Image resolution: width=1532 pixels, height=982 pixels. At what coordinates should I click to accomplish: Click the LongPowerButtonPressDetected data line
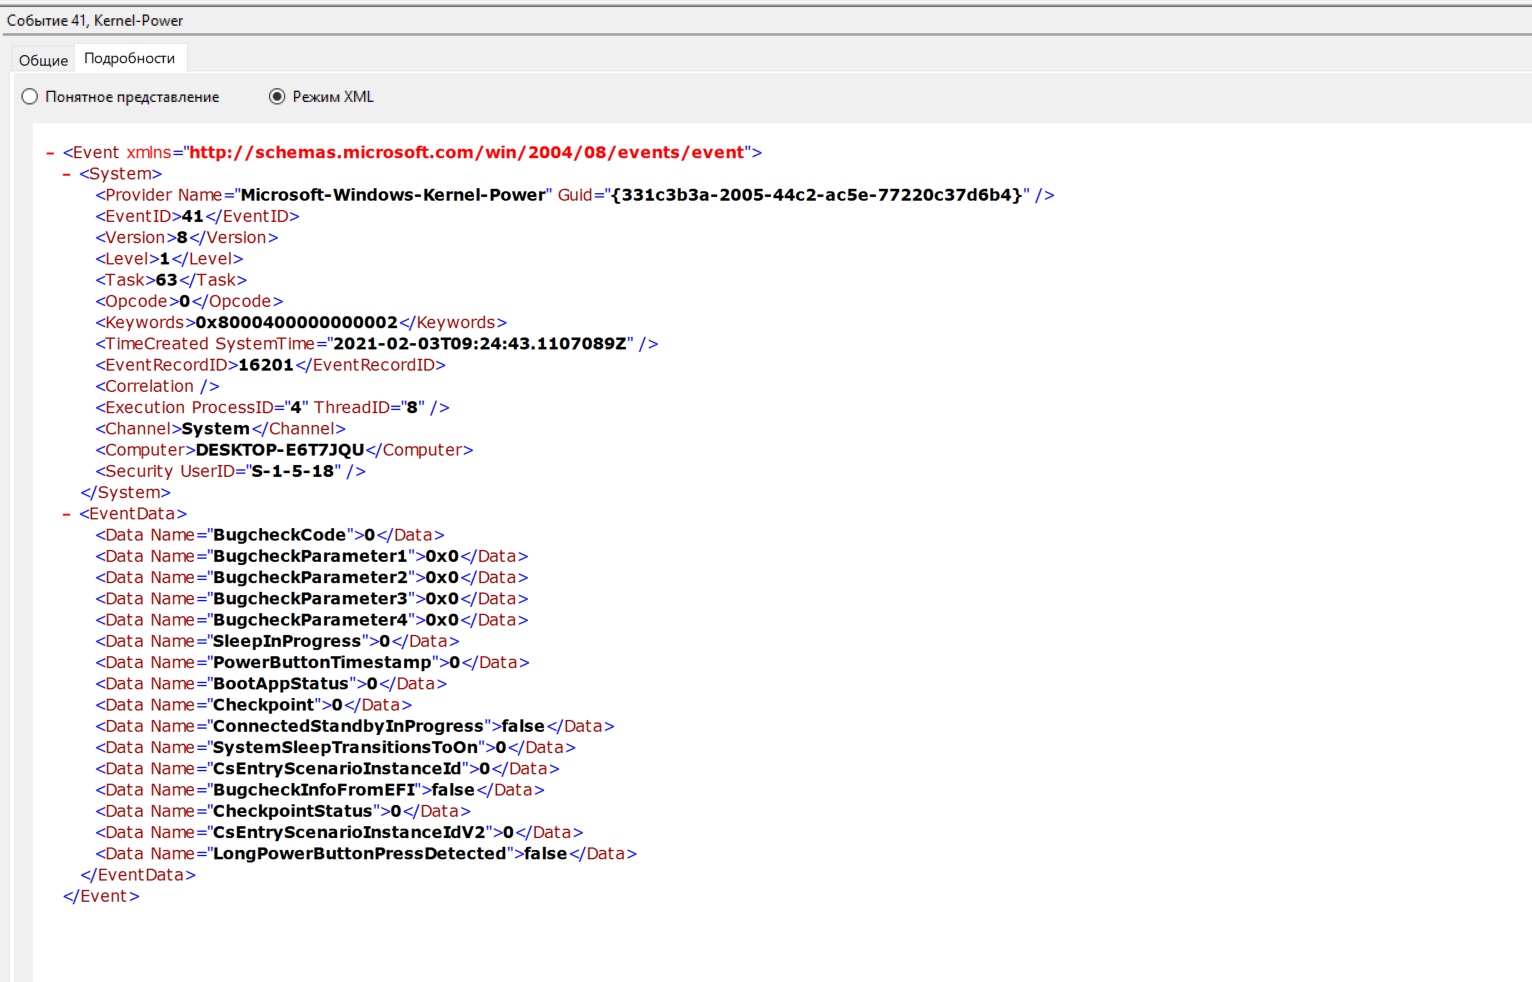click(x=366, y=854)
